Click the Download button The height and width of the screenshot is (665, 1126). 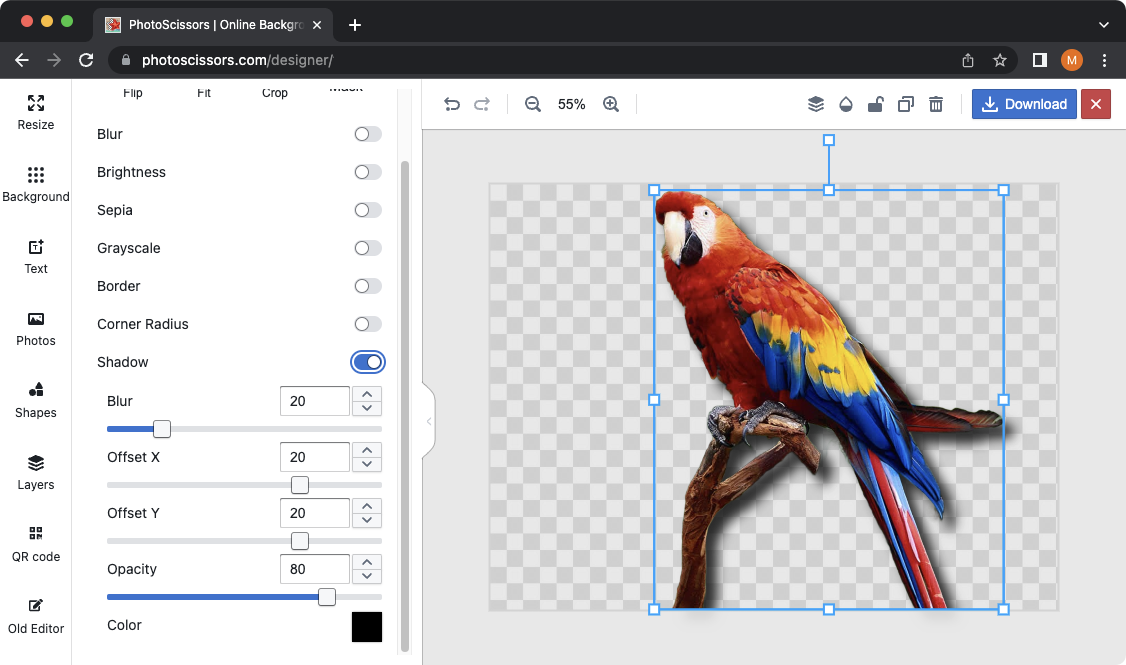point(1024,104)
